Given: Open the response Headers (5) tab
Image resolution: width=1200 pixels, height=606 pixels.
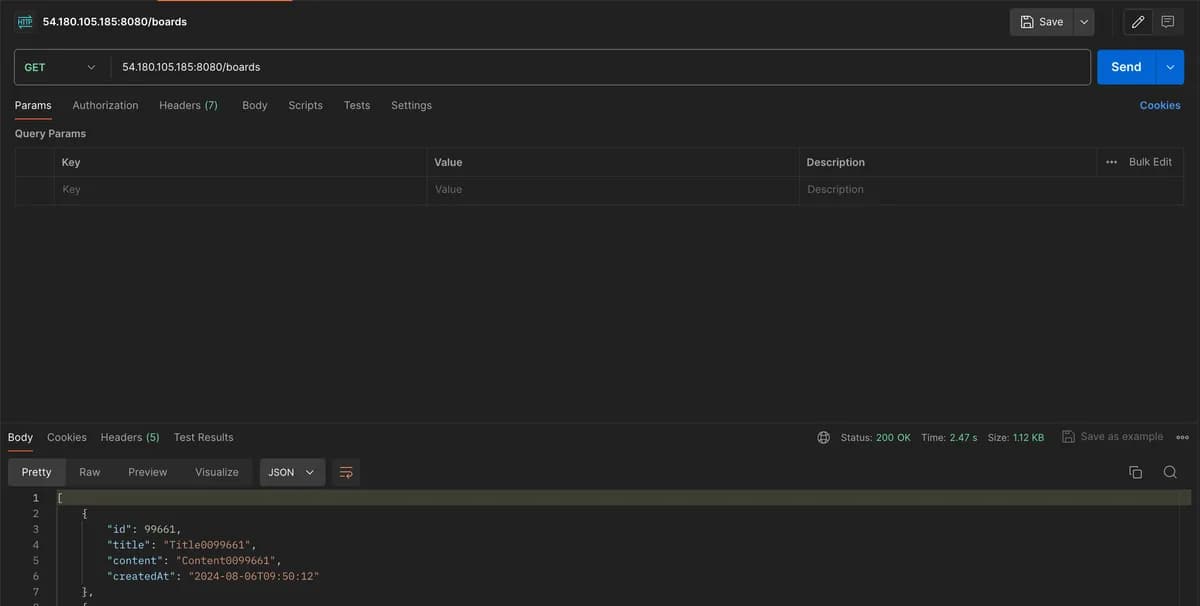Looking at the screenshot, I should point(130,437).
